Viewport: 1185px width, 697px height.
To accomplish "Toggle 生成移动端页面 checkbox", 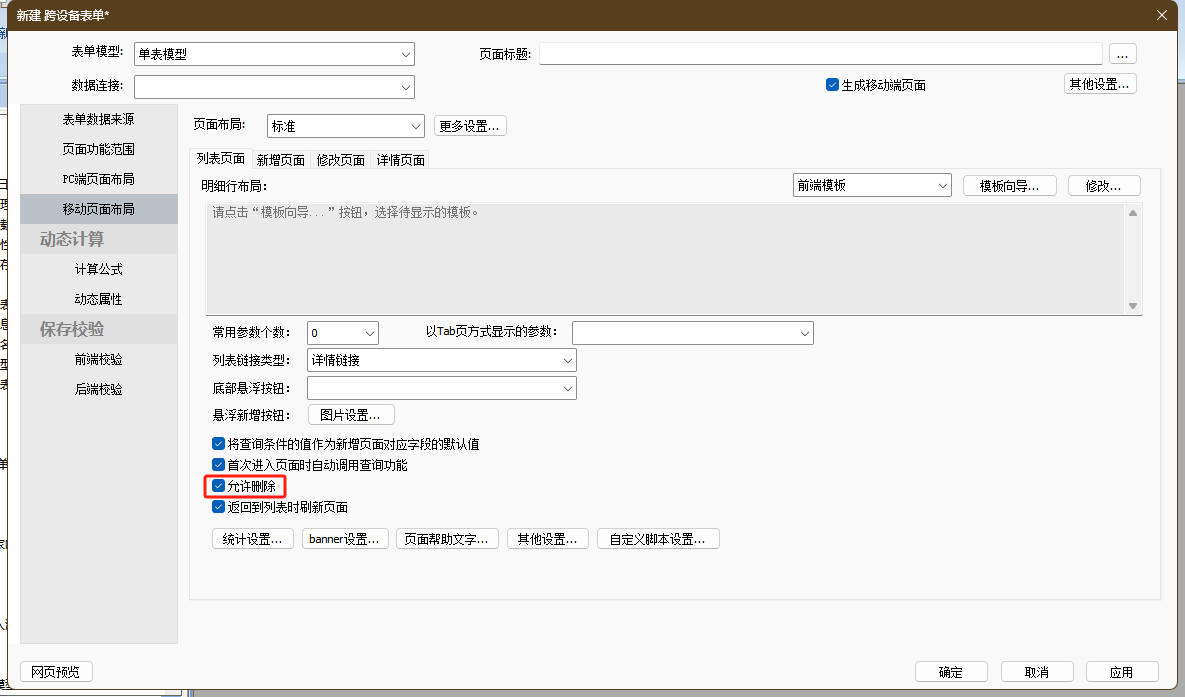I will click(x=832, y=85).
